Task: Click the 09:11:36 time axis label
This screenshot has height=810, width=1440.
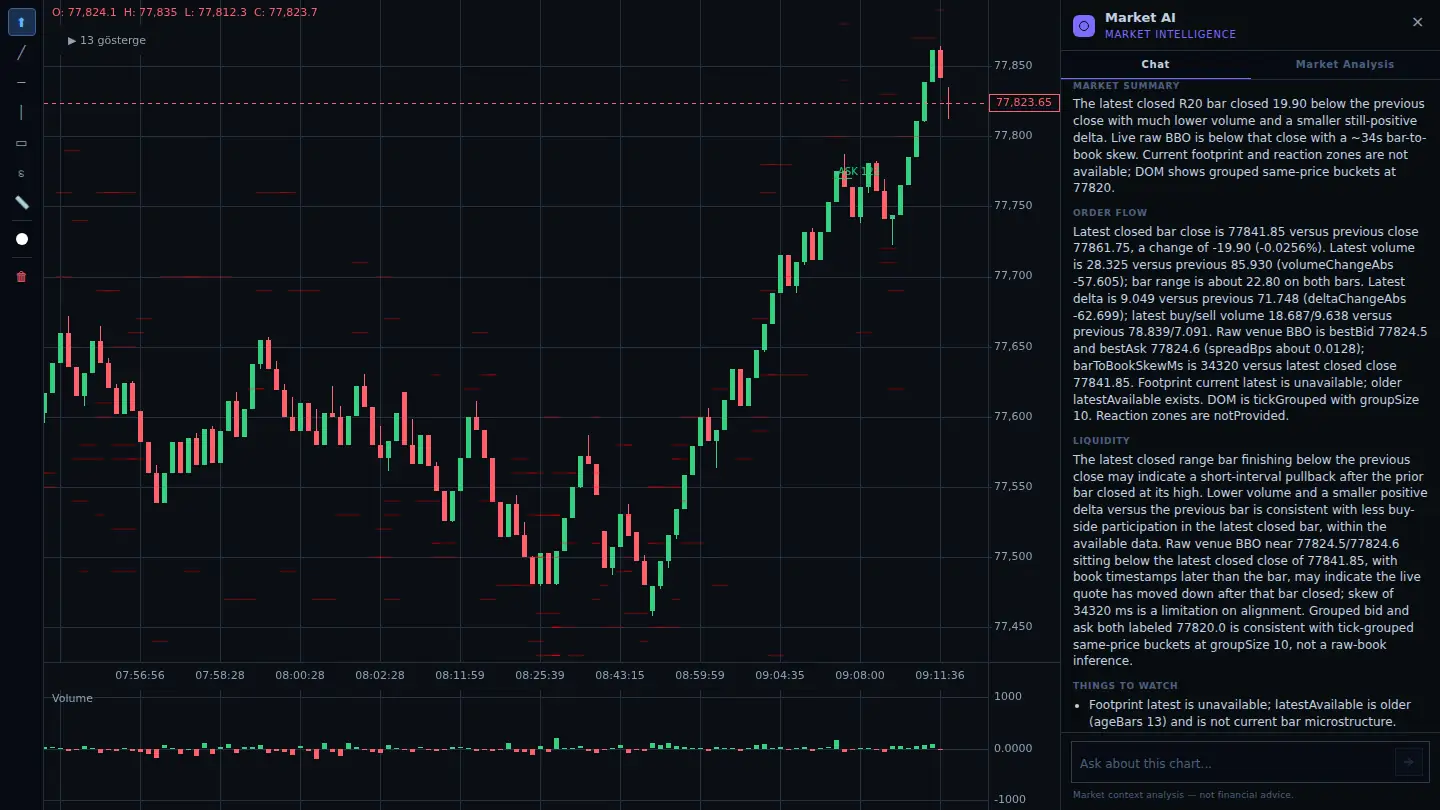Action: pyautogui.click(x=940, y=675)
